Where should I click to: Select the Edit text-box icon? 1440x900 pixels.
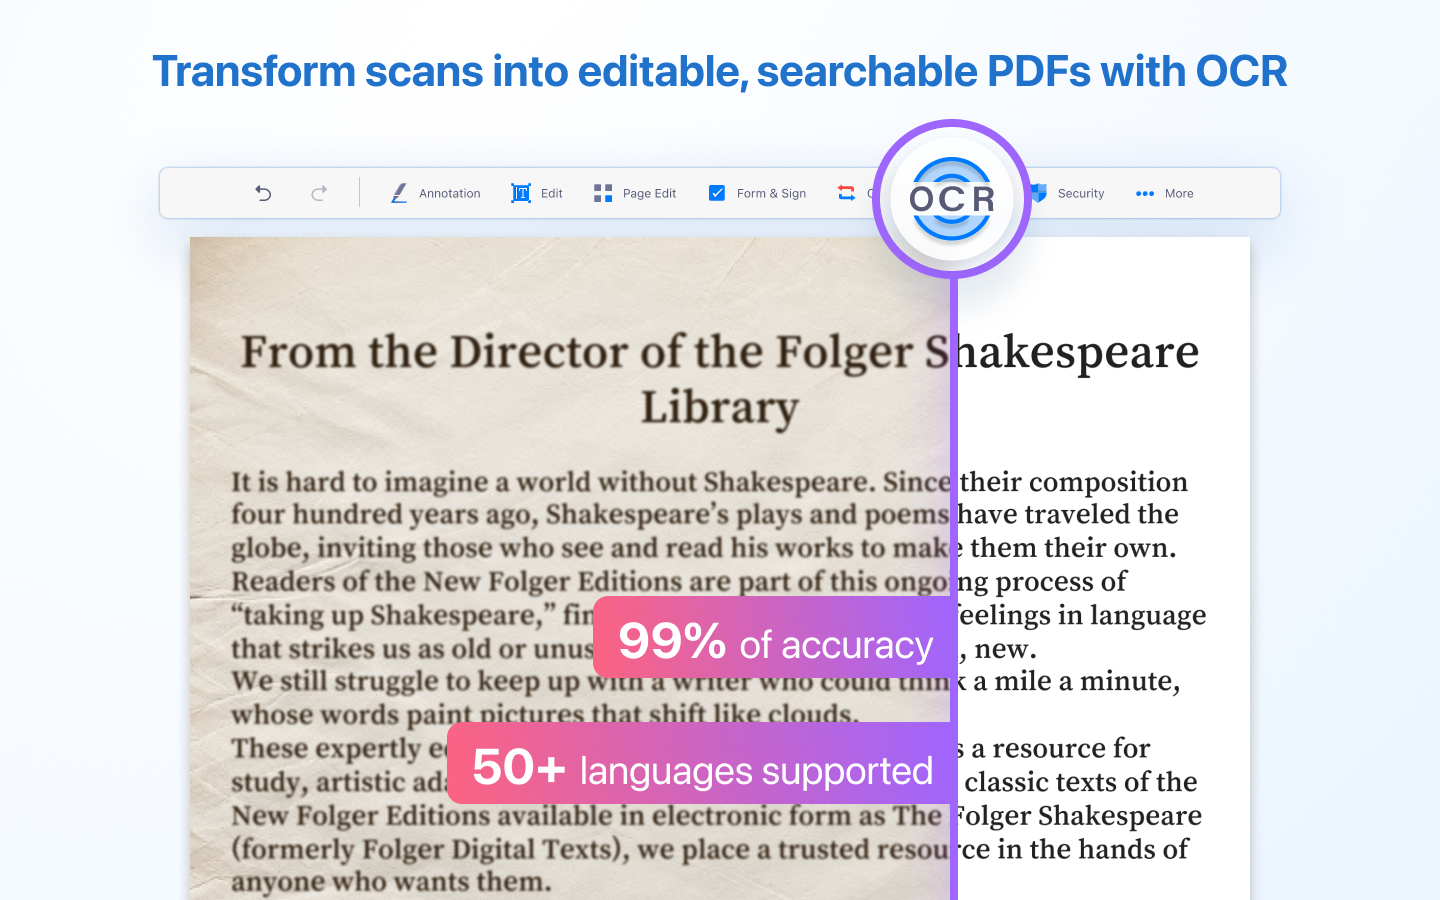tap(521, 193)
